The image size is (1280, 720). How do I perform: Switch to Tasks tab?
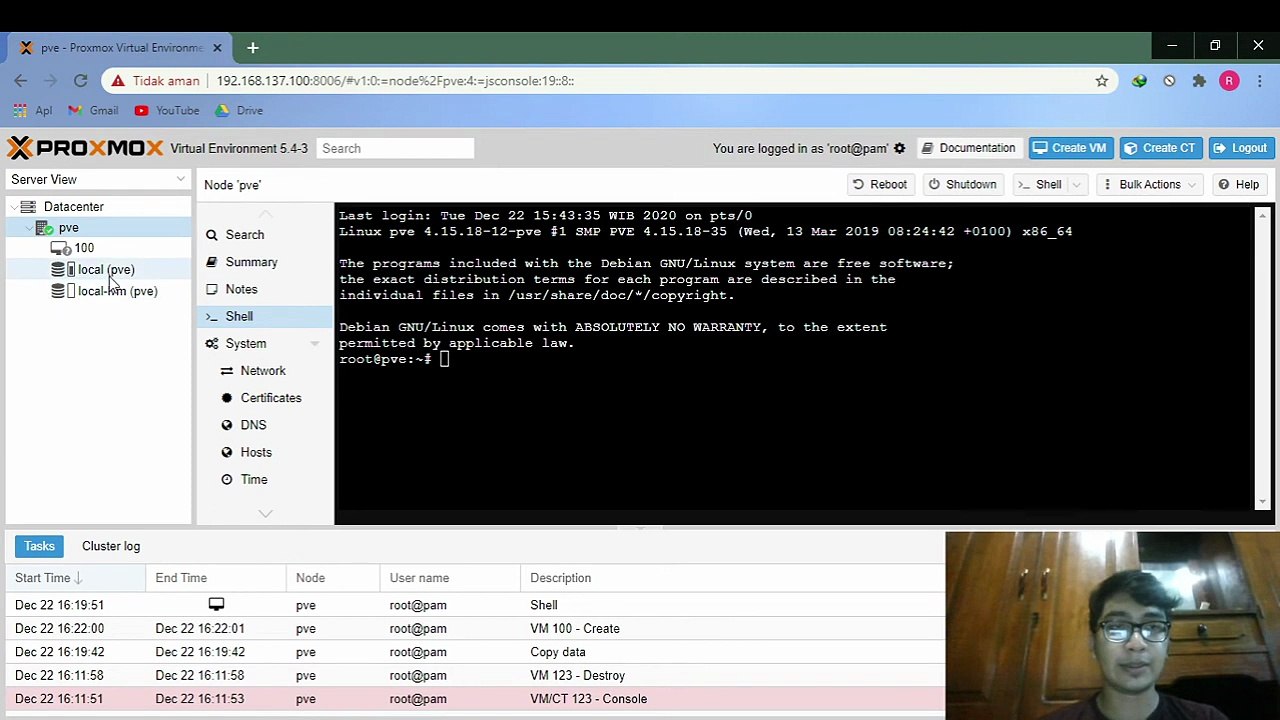pos(39,546)
